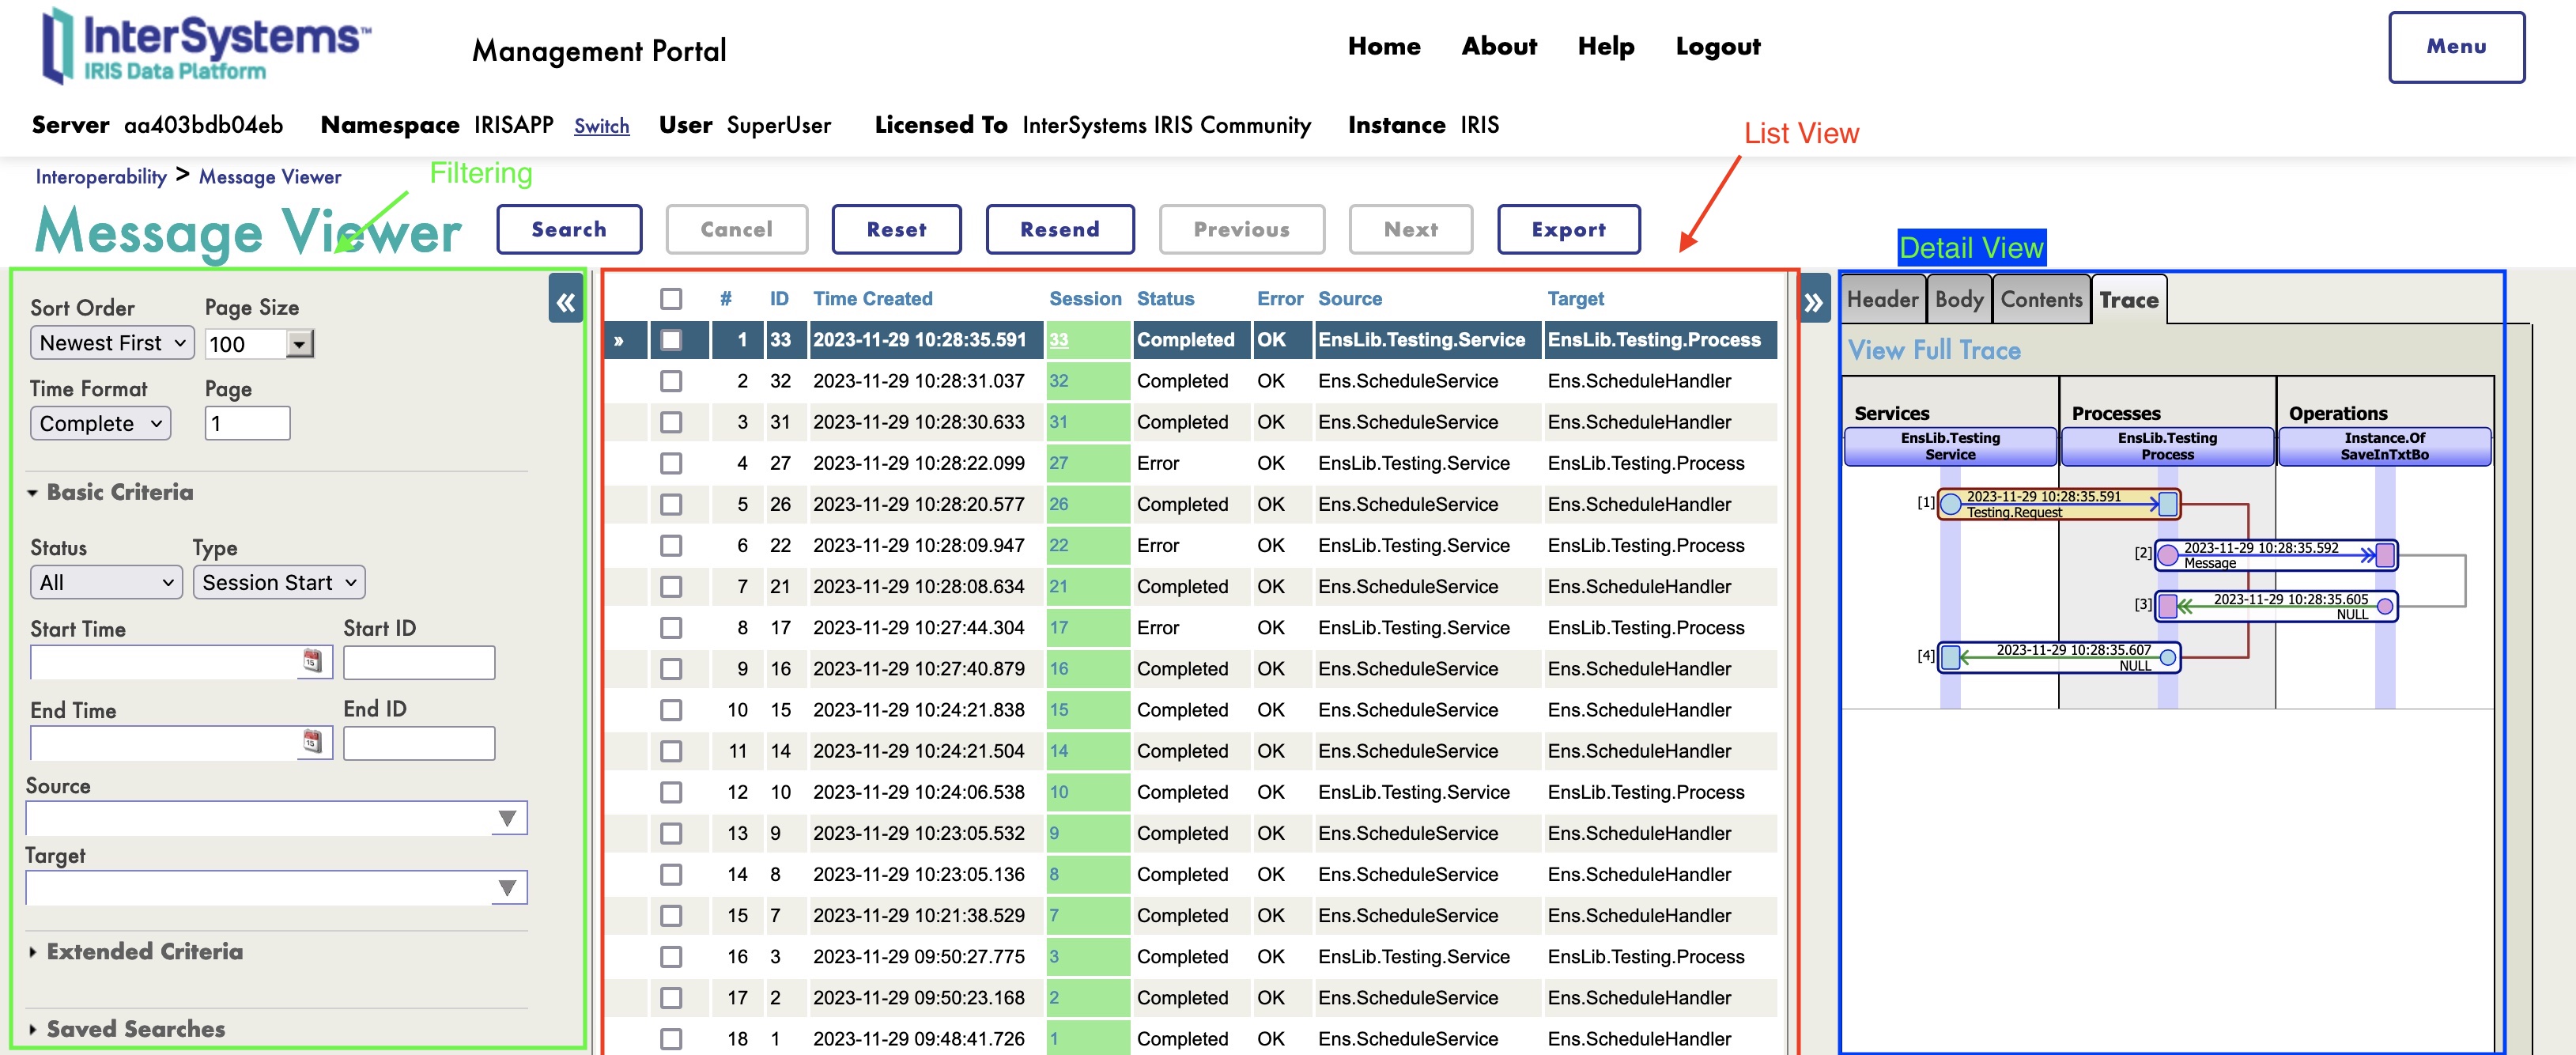
Task: Open the Sort Order dropdown
Action: click(x=111, y=343)
